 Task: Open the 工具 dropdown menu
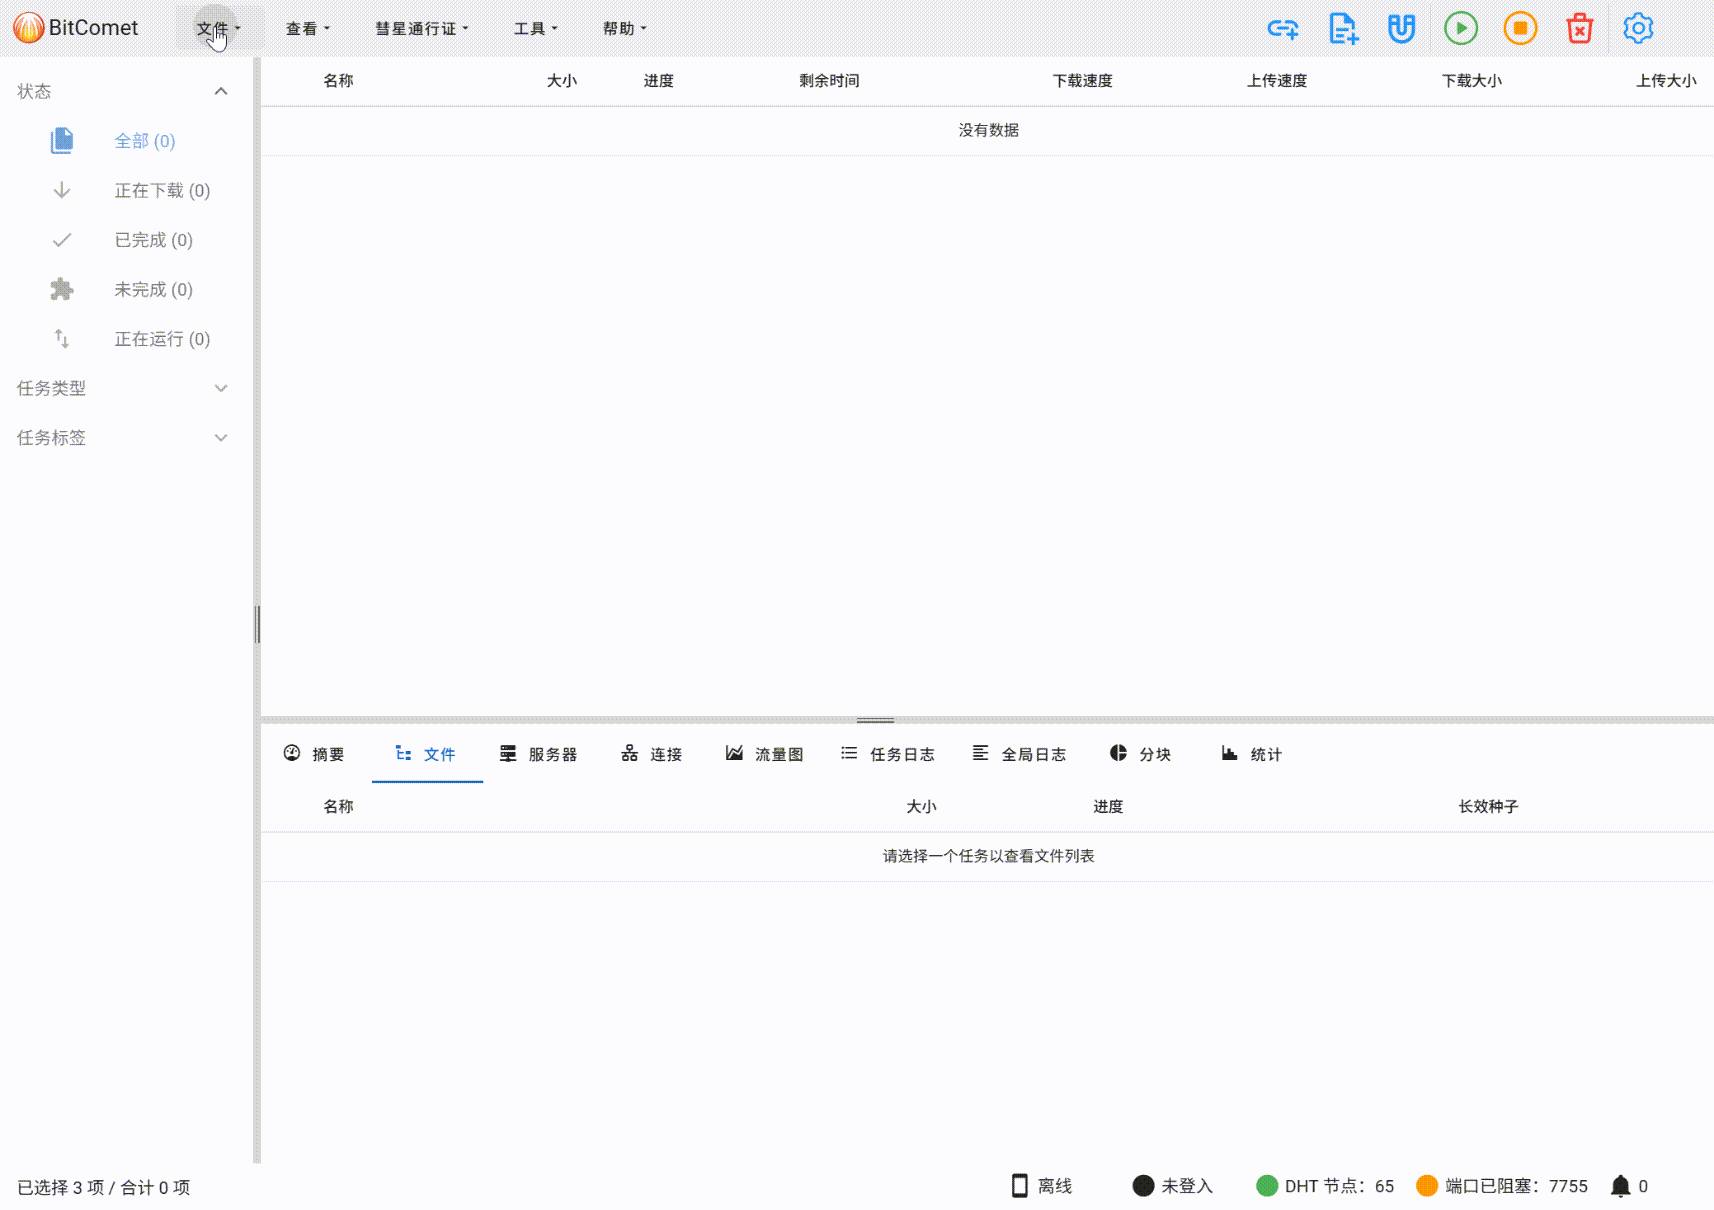[535, 29]
